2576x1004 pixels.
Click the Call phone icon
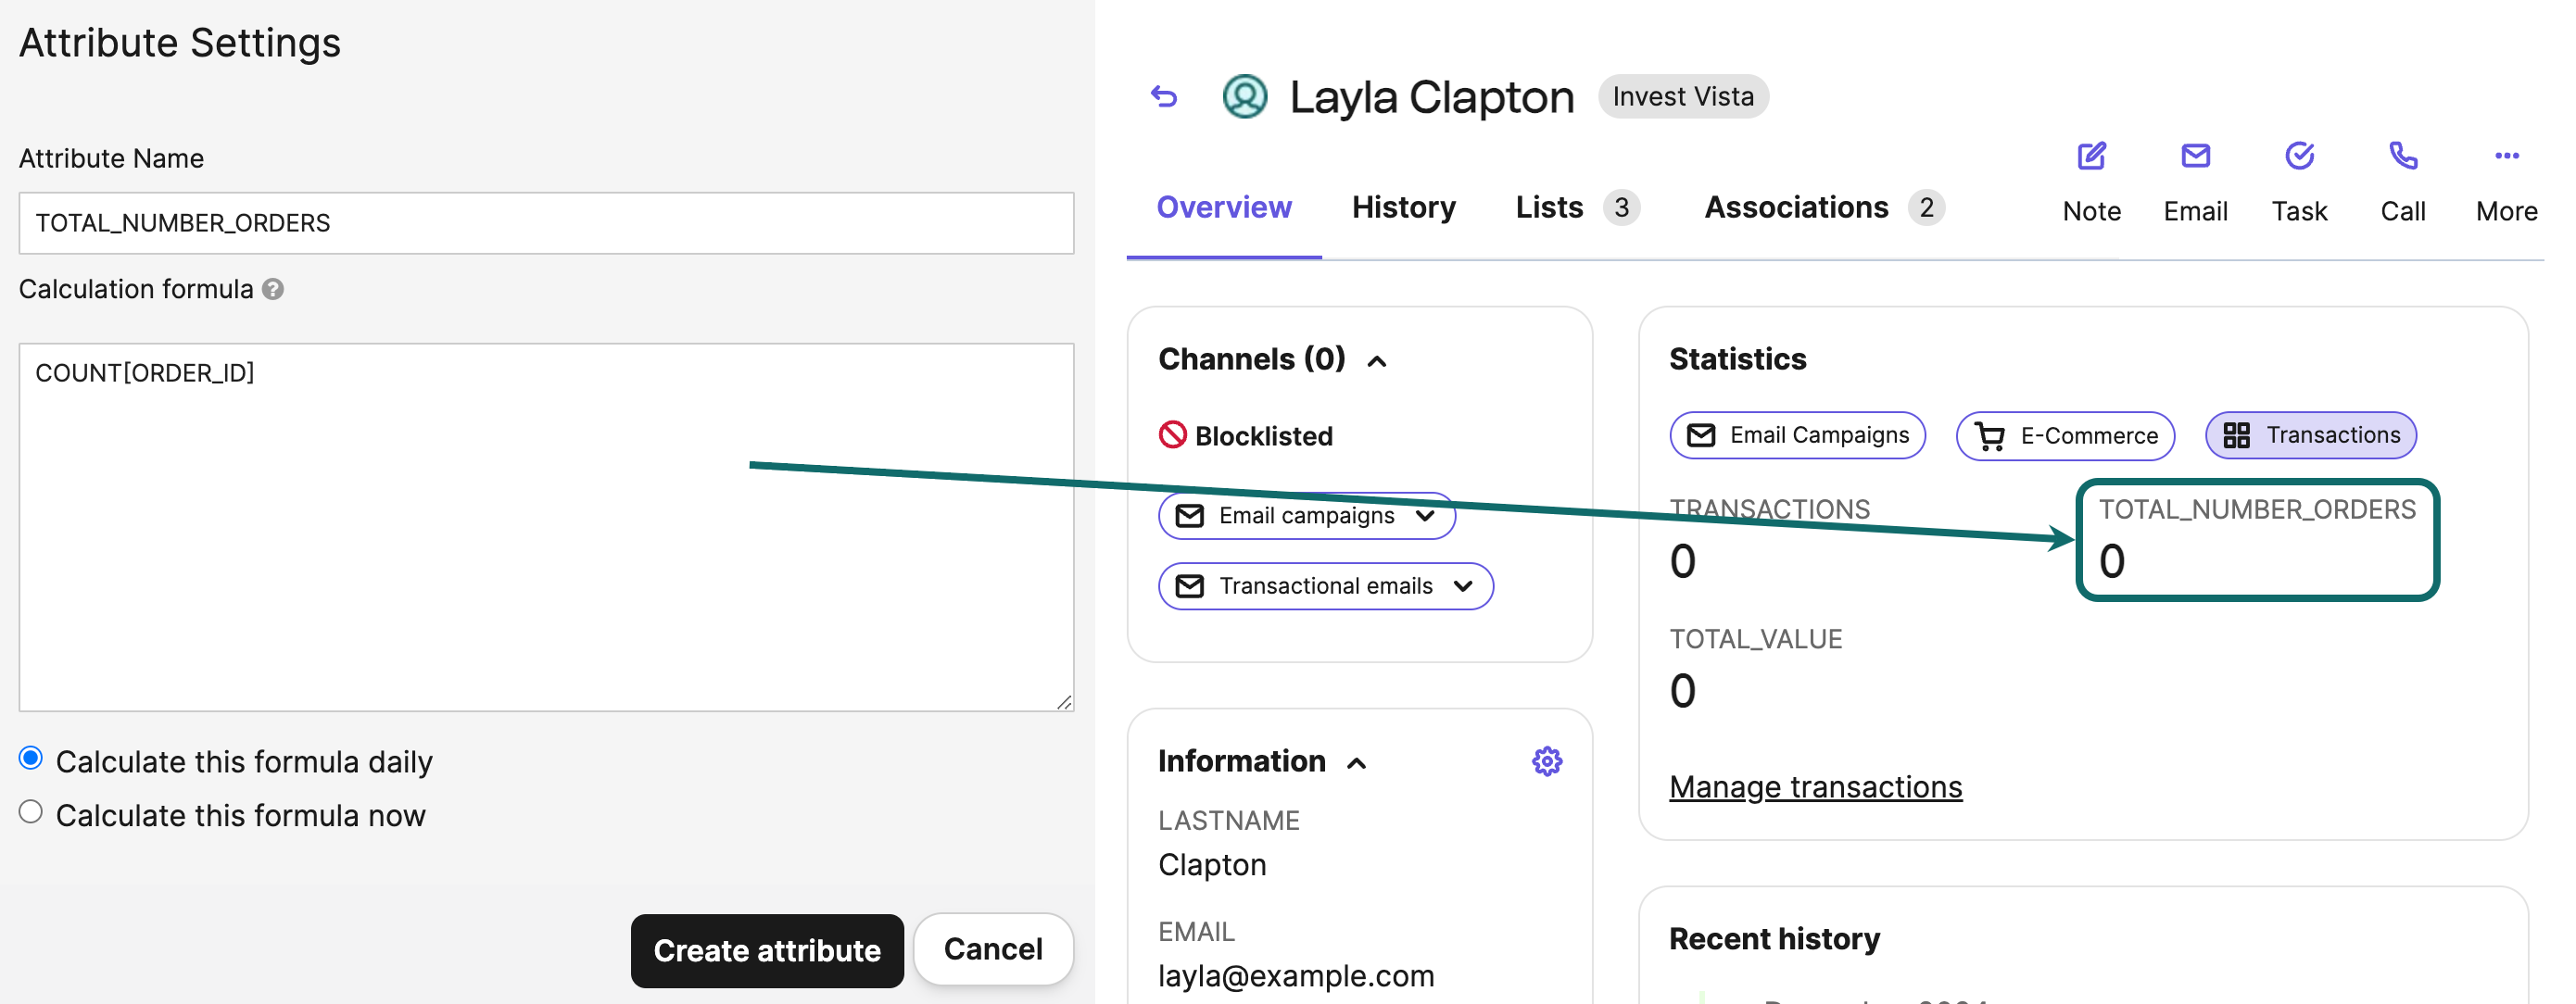2402,156
